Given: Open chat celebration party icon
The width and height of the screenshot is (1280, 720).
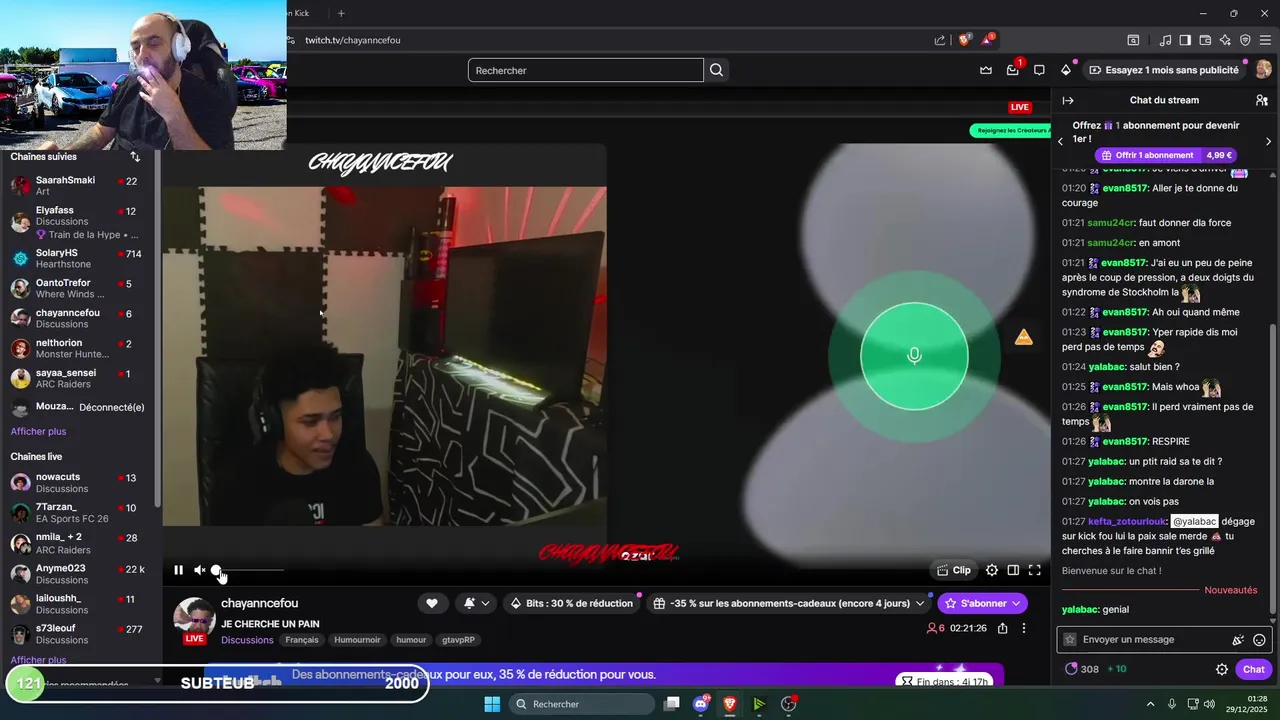Looking at the screenshot, I should [1238, 640].
